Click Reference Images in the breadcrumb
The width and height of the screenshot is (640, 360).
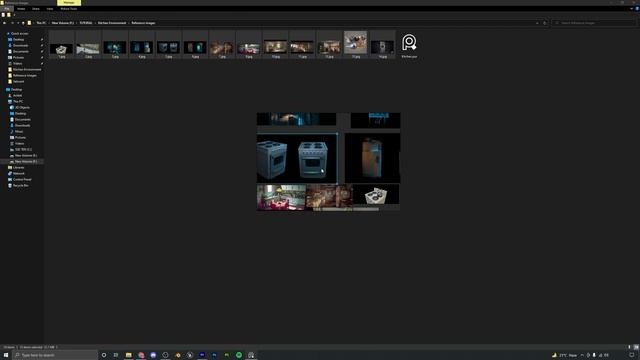[143, 23]
